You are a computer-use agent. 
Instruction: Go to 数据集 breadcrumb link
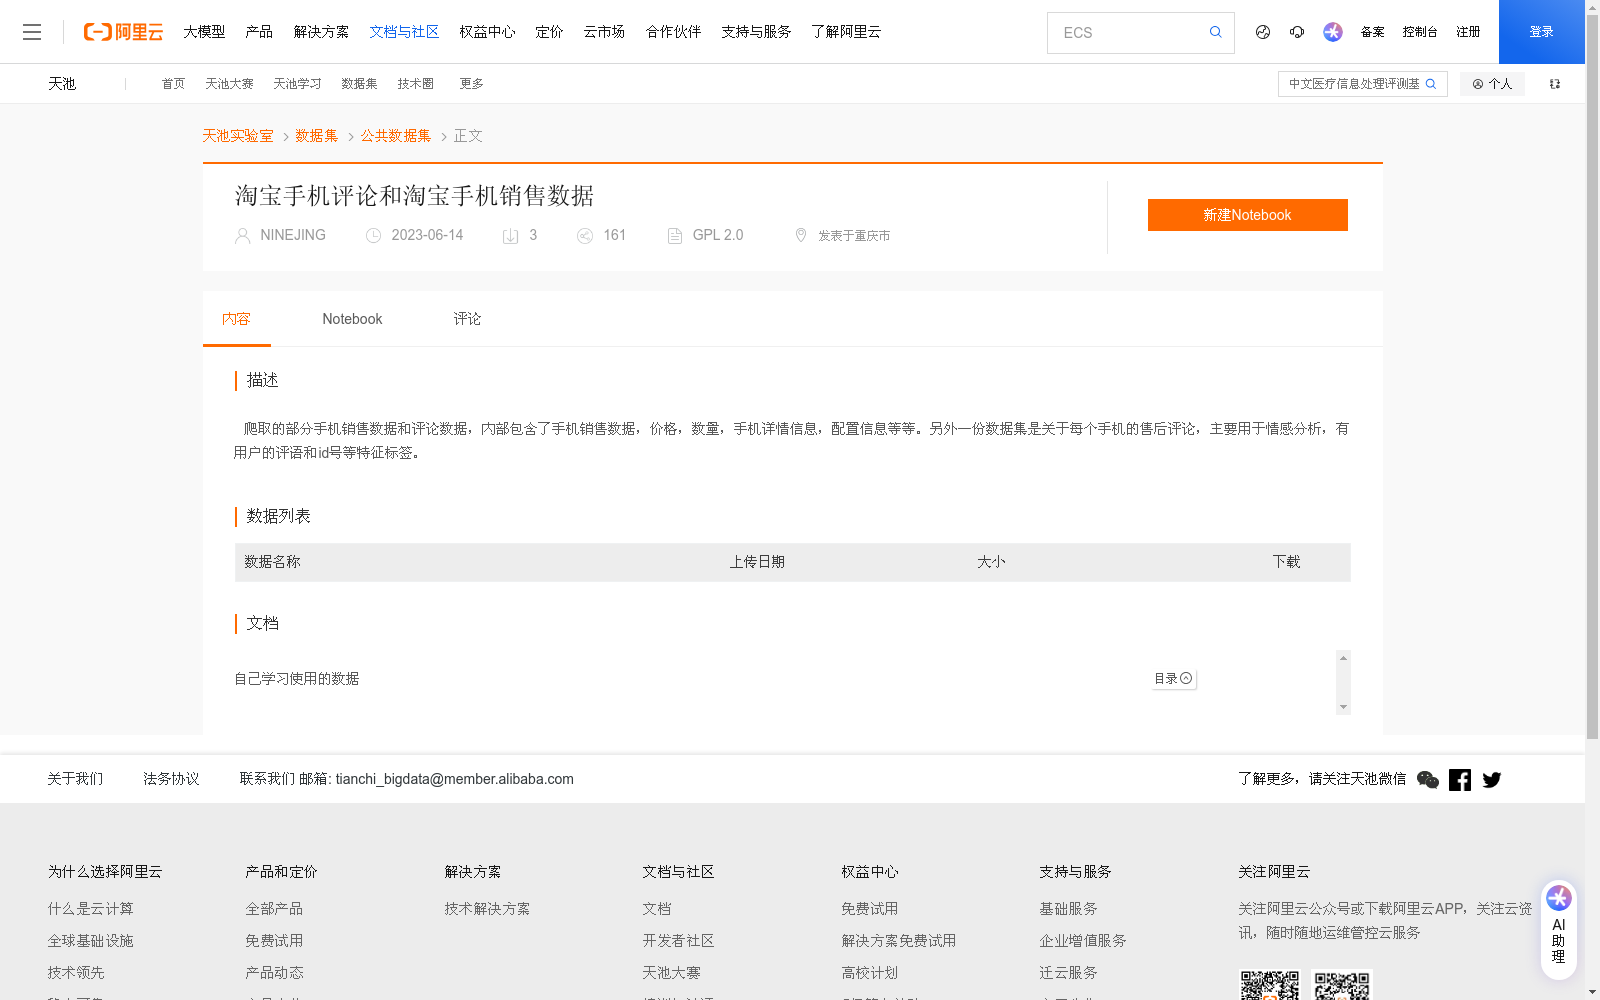317,136
